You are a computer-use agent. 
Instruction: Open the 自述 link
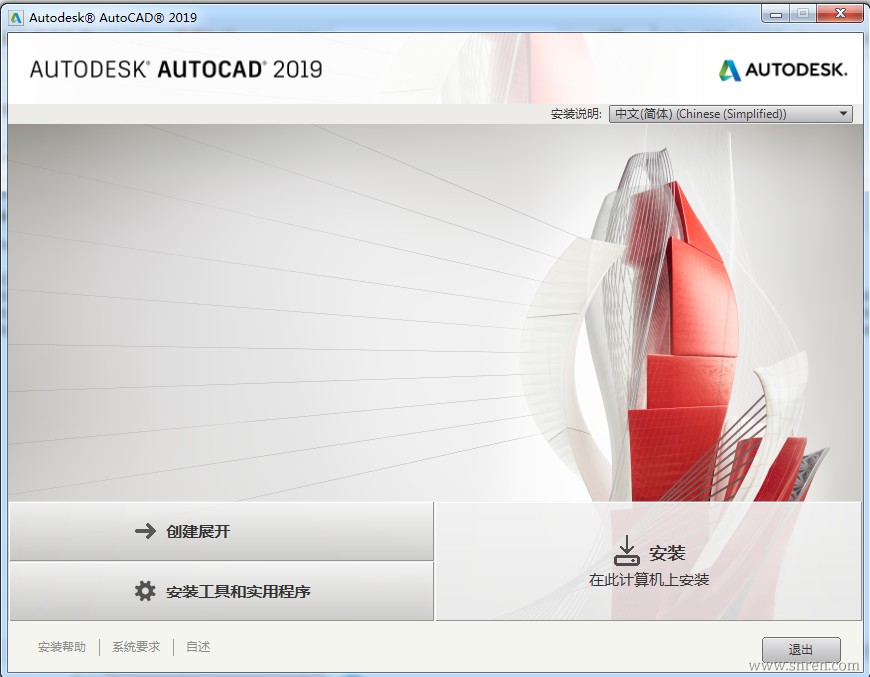pyautogui.click(x=198, y=647)
